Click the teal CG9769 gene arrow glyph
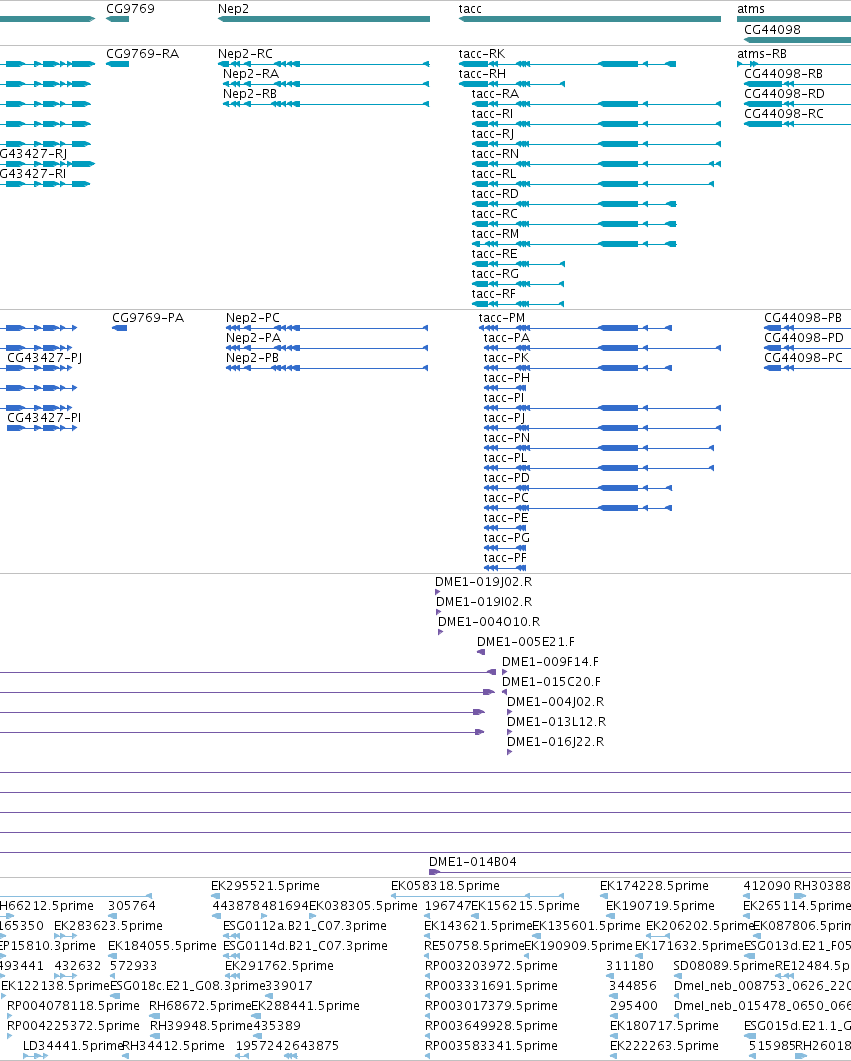851x1061 pixels. point(118,19)
